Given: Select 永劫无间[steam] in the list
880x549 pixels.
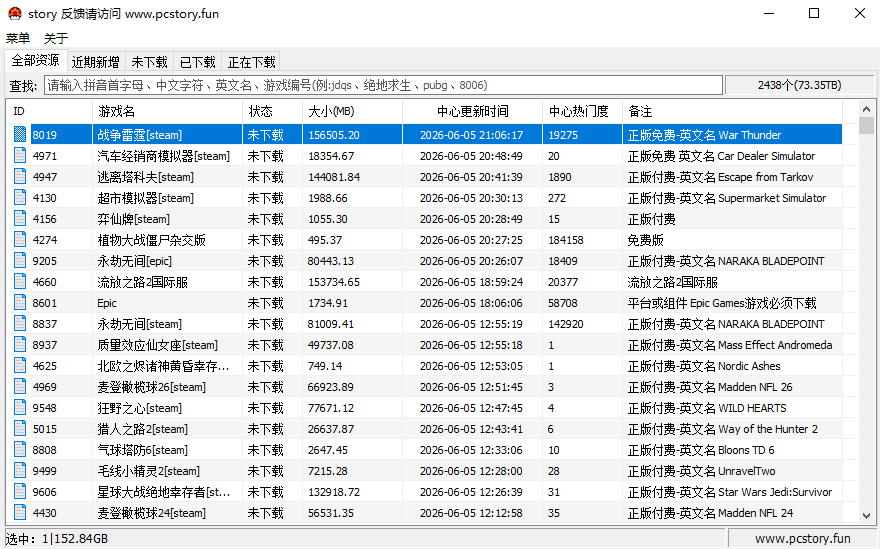Looking at the screenshot, I should click(139, 324).
